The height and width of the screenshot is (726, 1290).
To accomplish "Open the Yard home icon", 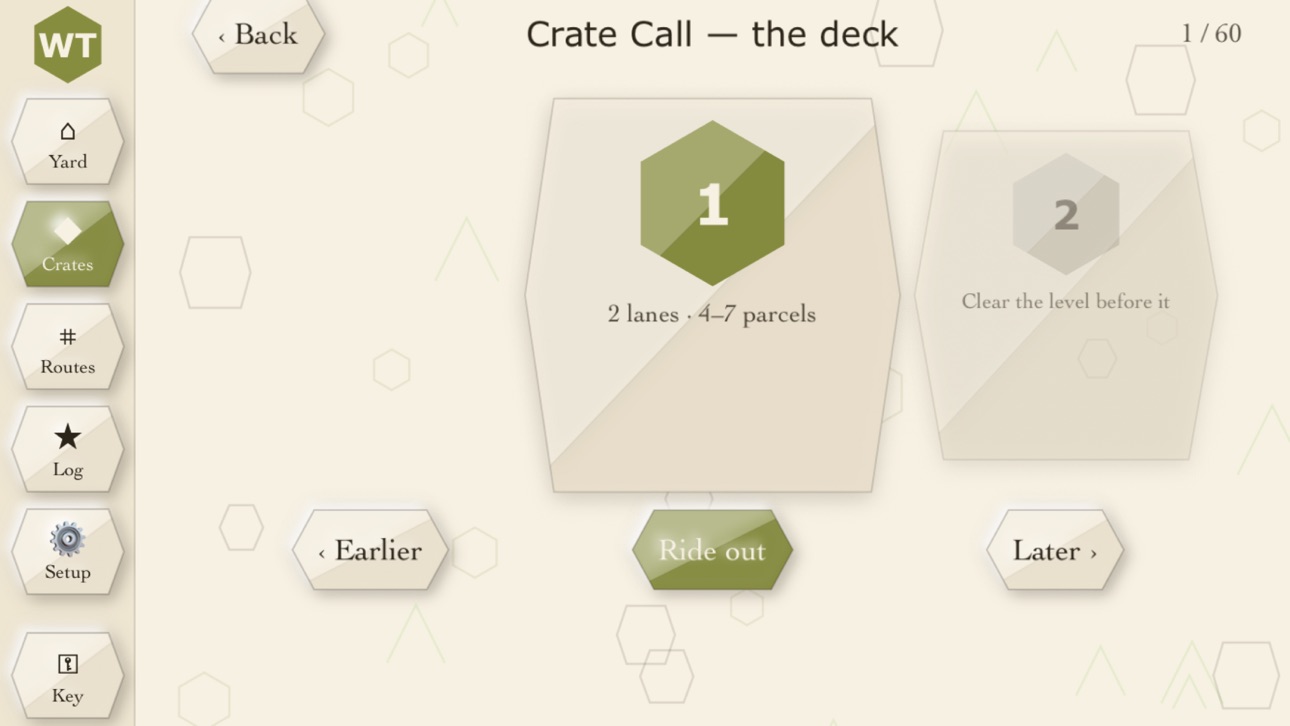I will coord(67,131).
